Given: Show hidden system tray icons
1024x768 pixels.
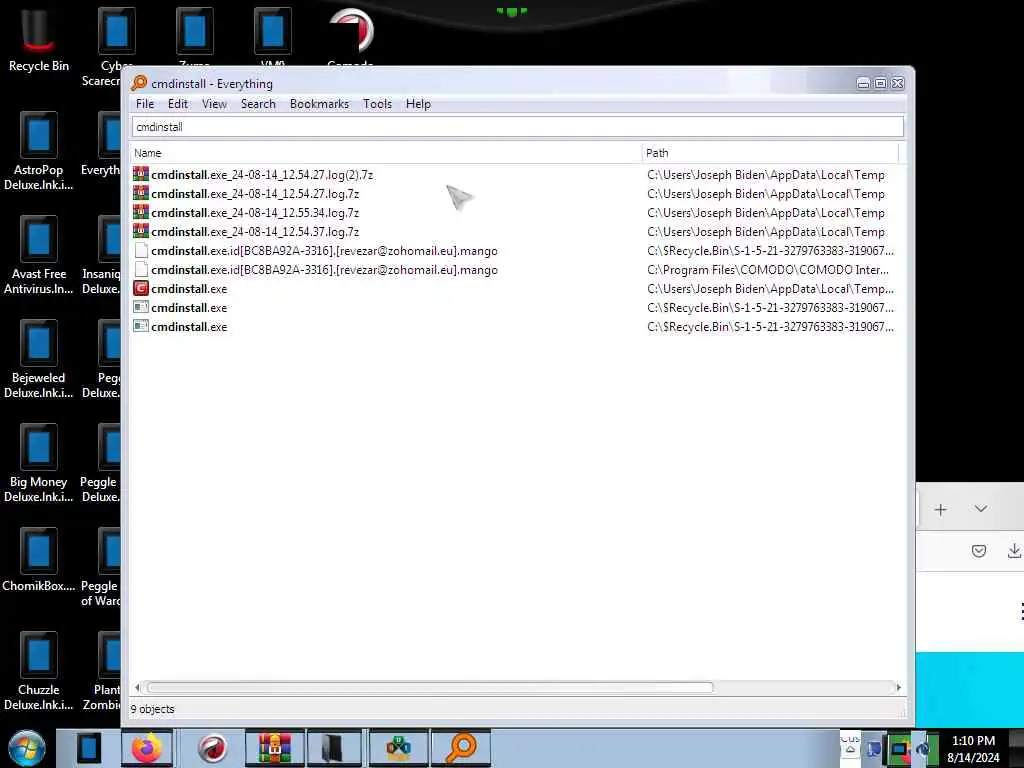Looking at the screenshot, I should [850, 750].
